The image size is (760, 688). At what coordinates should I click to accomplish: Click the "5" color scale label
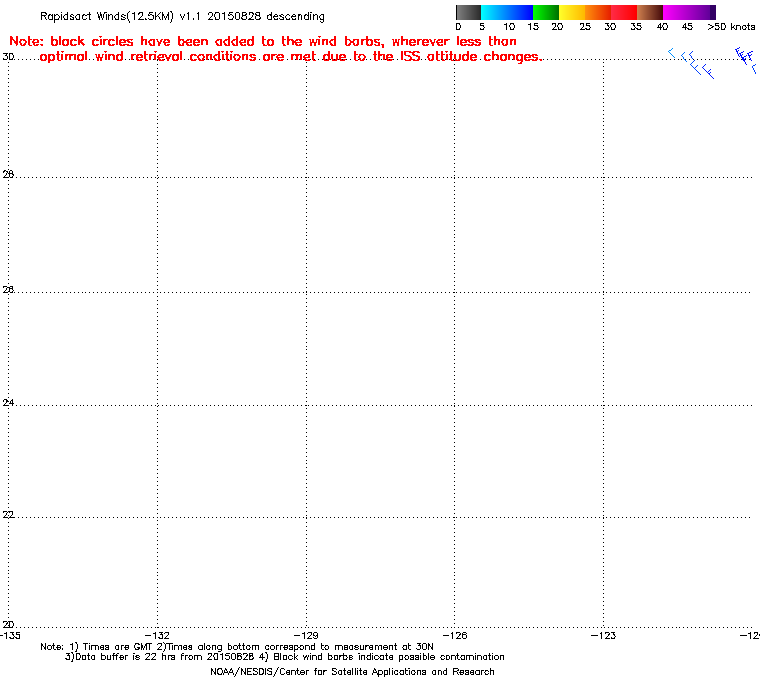[x=482, y=27]
